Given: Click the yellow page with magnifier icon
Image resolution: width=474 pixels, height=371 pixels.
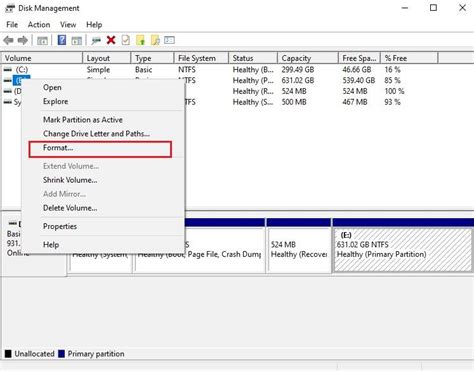Looking at the screenshot, I should click(x=155, y=40).
